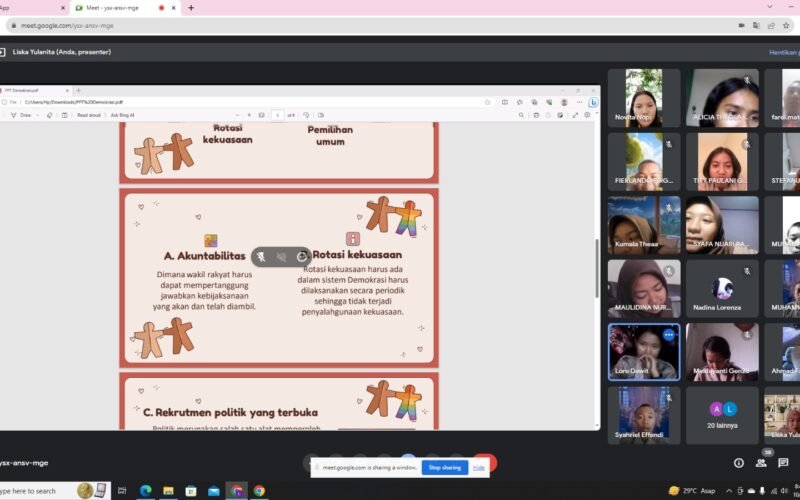
Task: Open a new Chrome tab with plus
Action: click(x=191, y=7)
